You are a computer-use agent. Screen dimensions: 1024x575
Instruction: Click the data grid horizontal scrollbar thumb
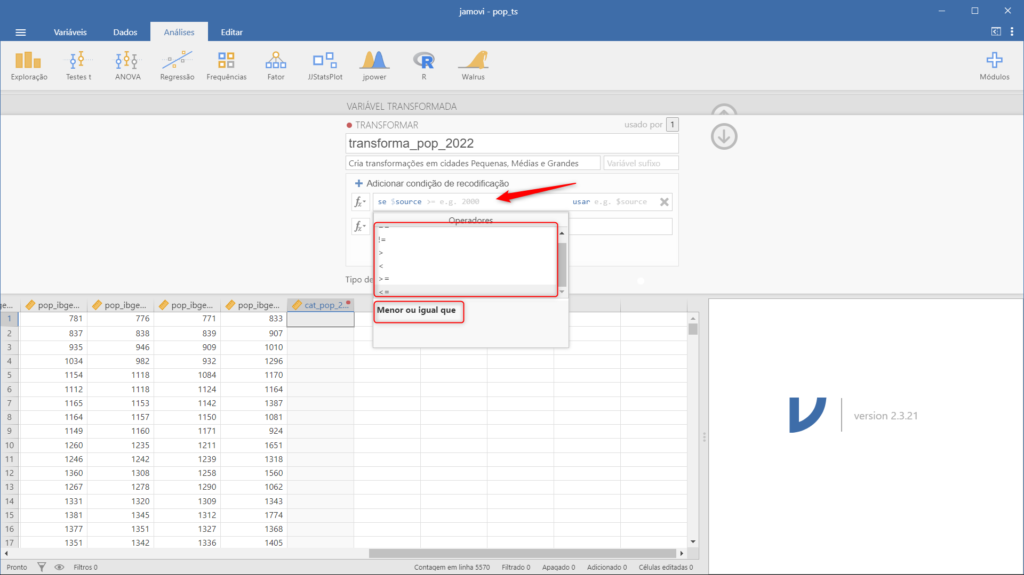pos(522,553)
